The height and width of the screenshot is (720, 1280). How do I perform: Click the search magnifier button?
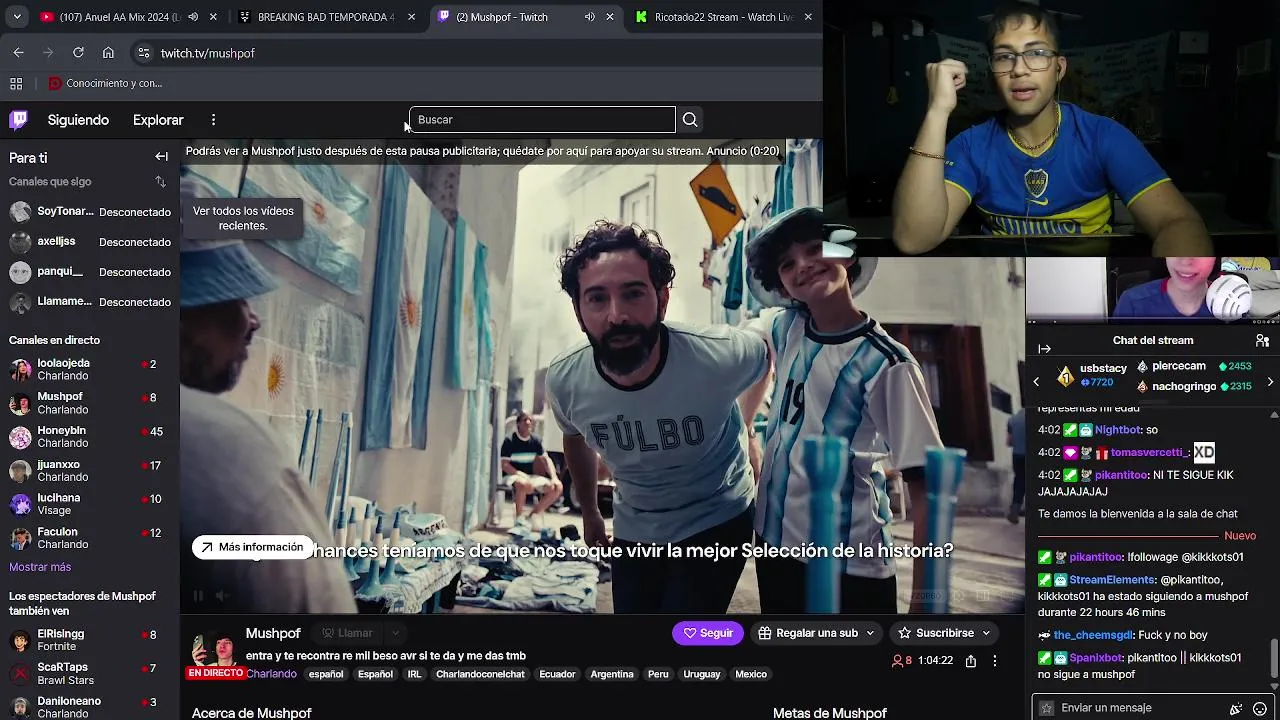click(690, 120)
